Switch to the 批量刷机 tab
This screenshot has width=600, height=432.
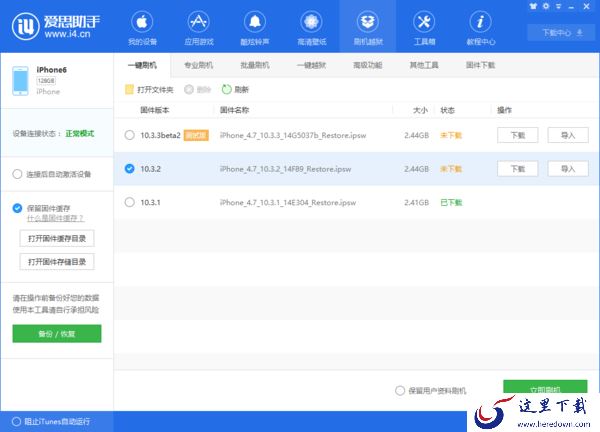point(255,65)
